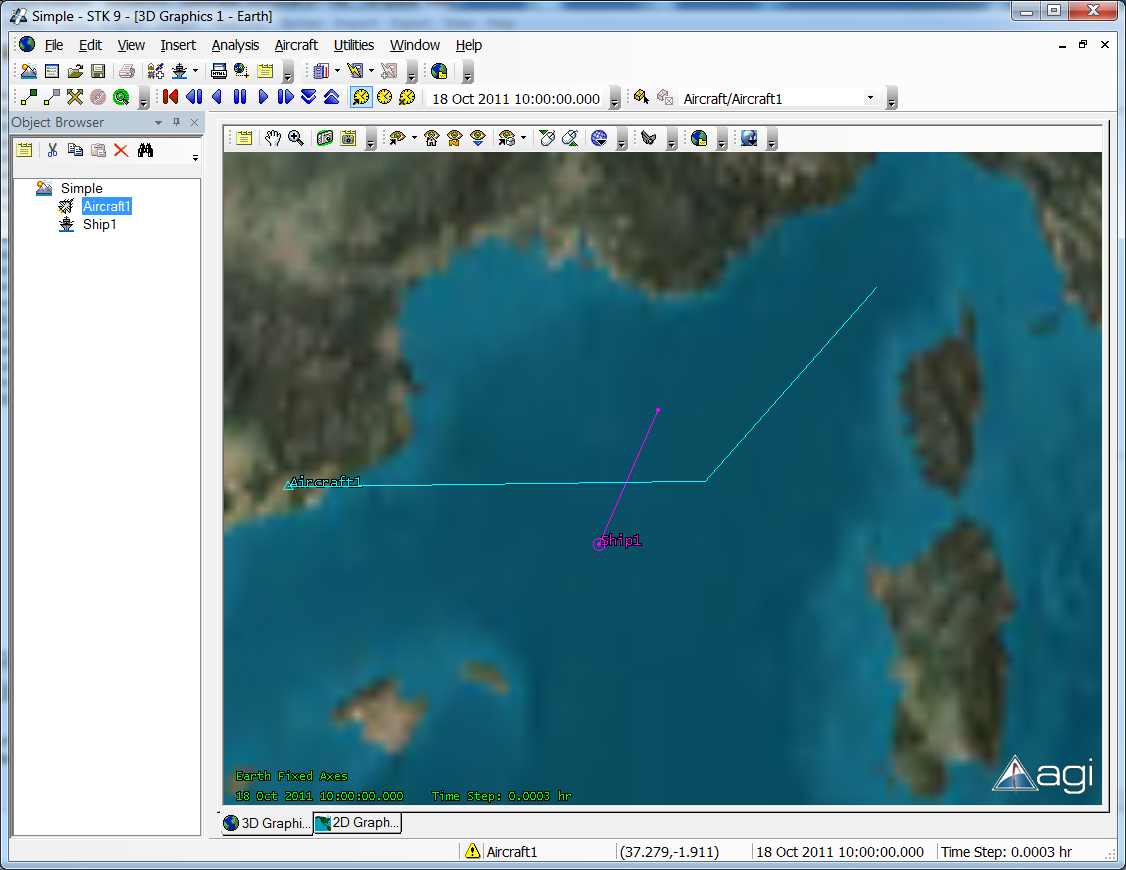Click the Save scenario icon
This screenshot has width=1126, height=870.
(x=98, y=71)
